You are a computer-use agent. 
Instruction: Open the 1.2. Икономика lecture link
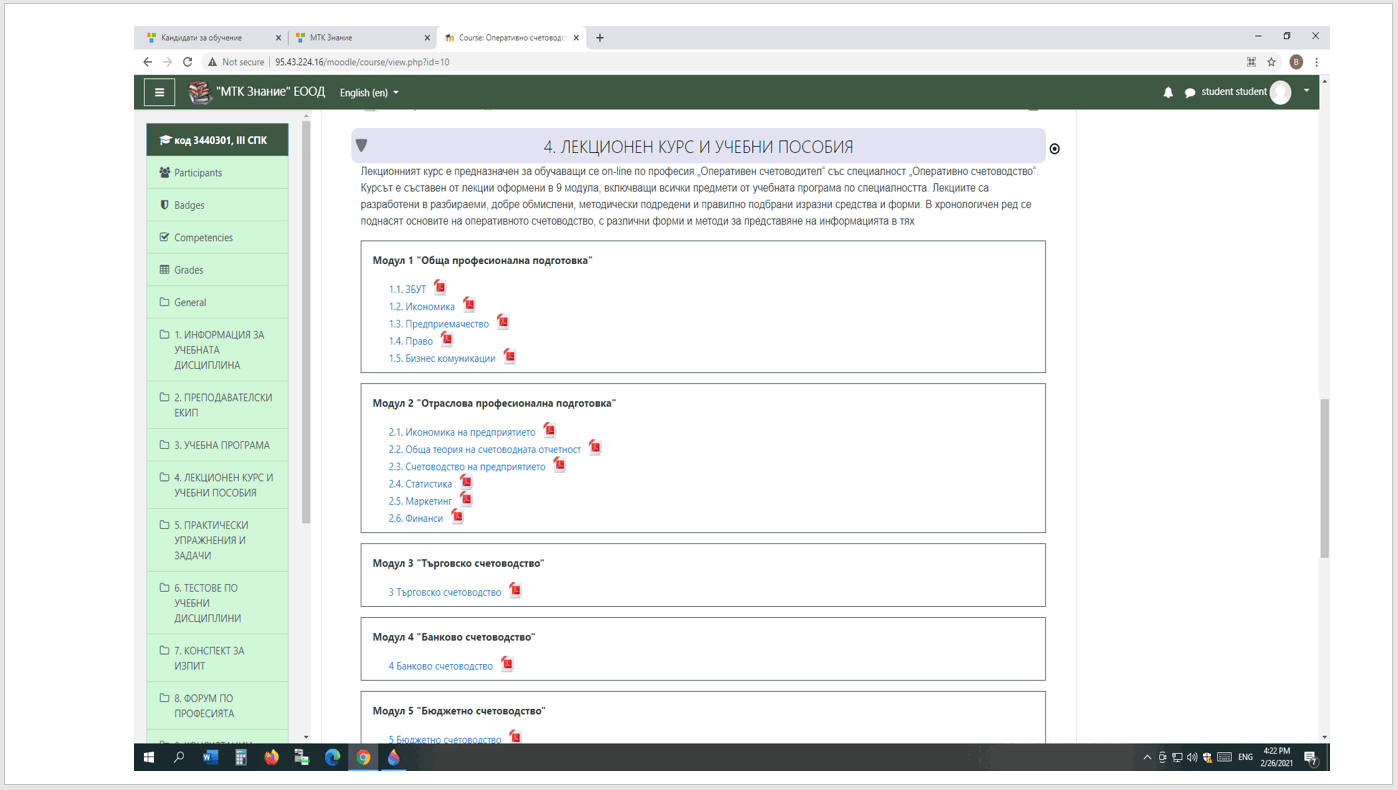click(421, 307)
